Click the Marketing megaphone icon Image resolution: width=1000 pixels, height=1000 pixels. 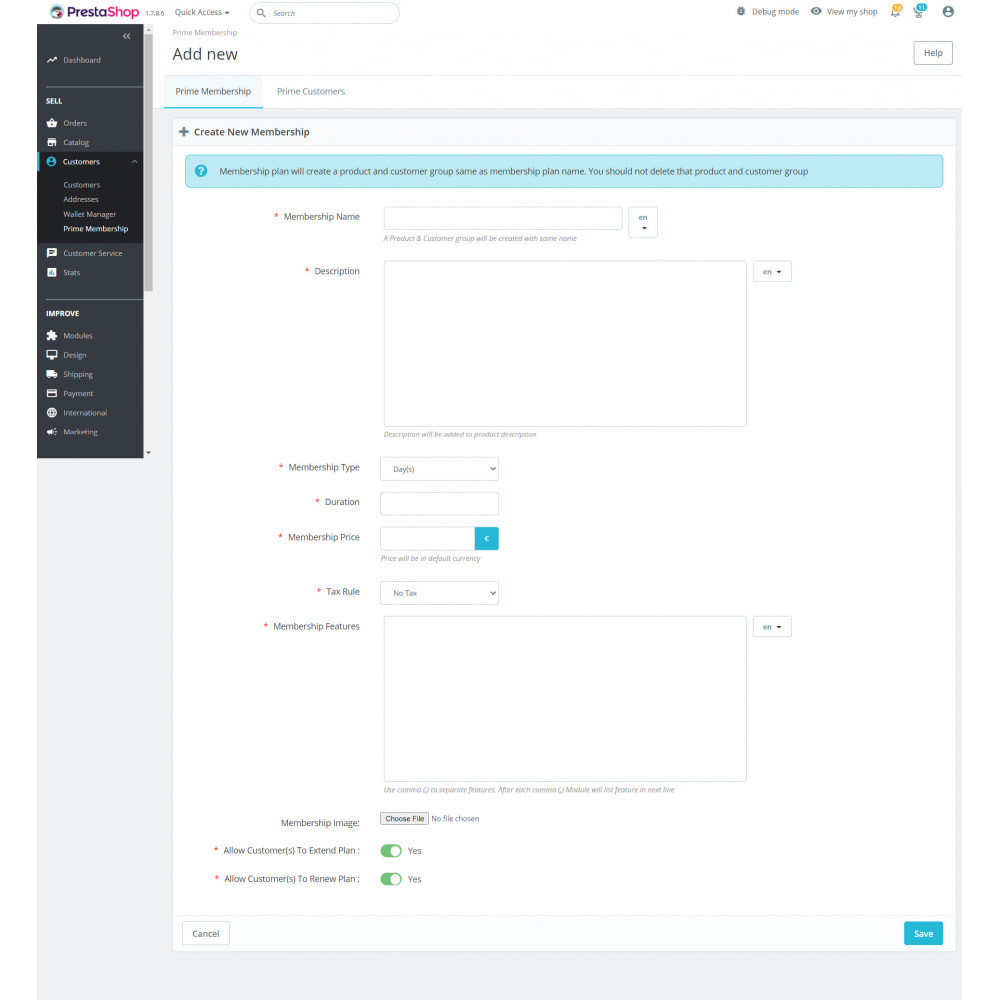pos(52,432)
